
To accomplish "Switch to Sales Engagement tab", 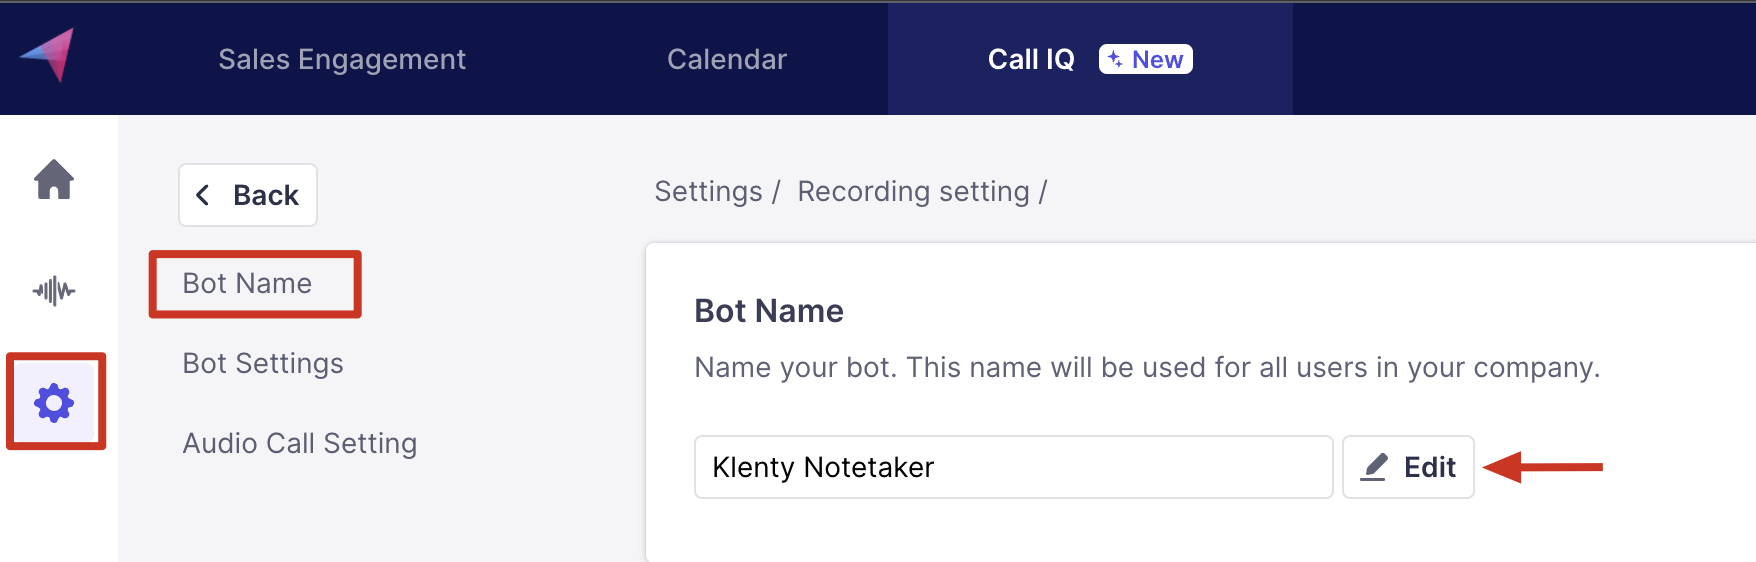I will (x=342, y=59).
